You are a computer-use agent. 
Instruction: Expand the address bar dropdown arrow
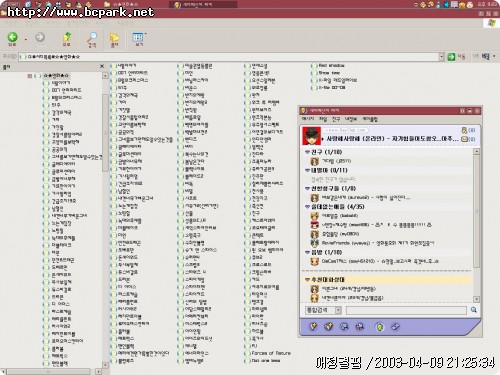pos(441,57)
